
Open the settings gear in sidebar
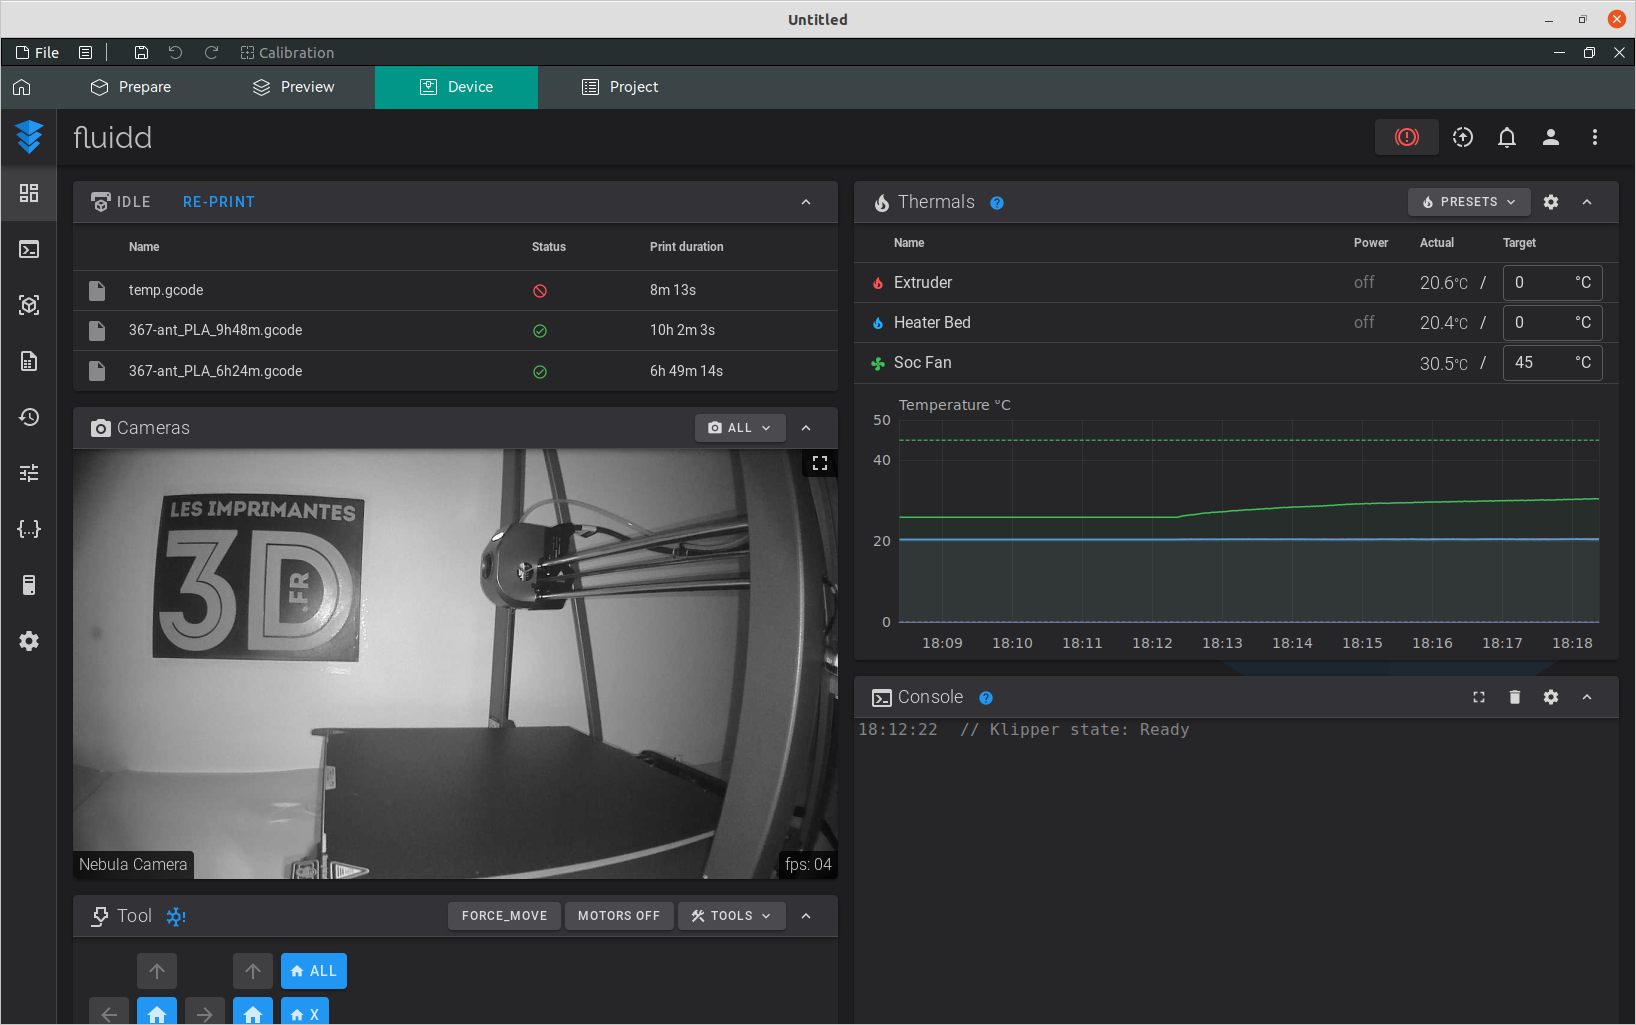click(x=29, y=641)
